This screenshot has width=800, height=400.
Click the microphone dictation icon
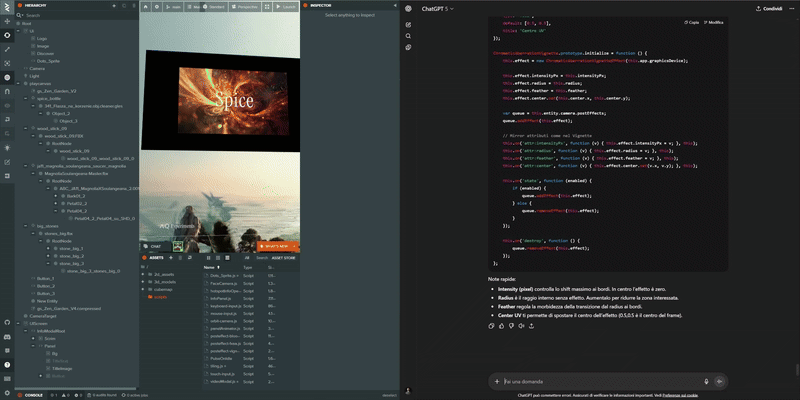click(706, 381)
